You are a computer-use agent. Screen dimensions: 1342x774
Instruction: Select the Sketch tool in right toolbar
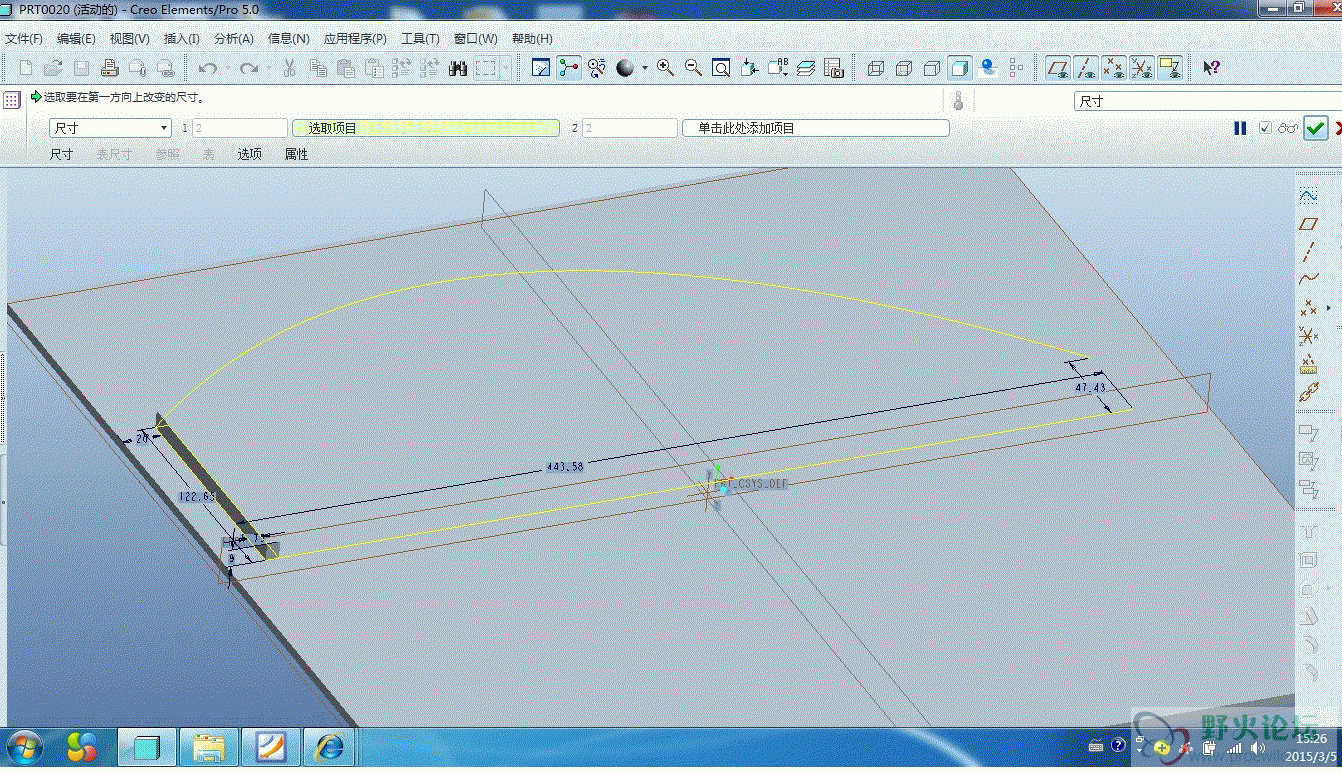point(1308,195)
